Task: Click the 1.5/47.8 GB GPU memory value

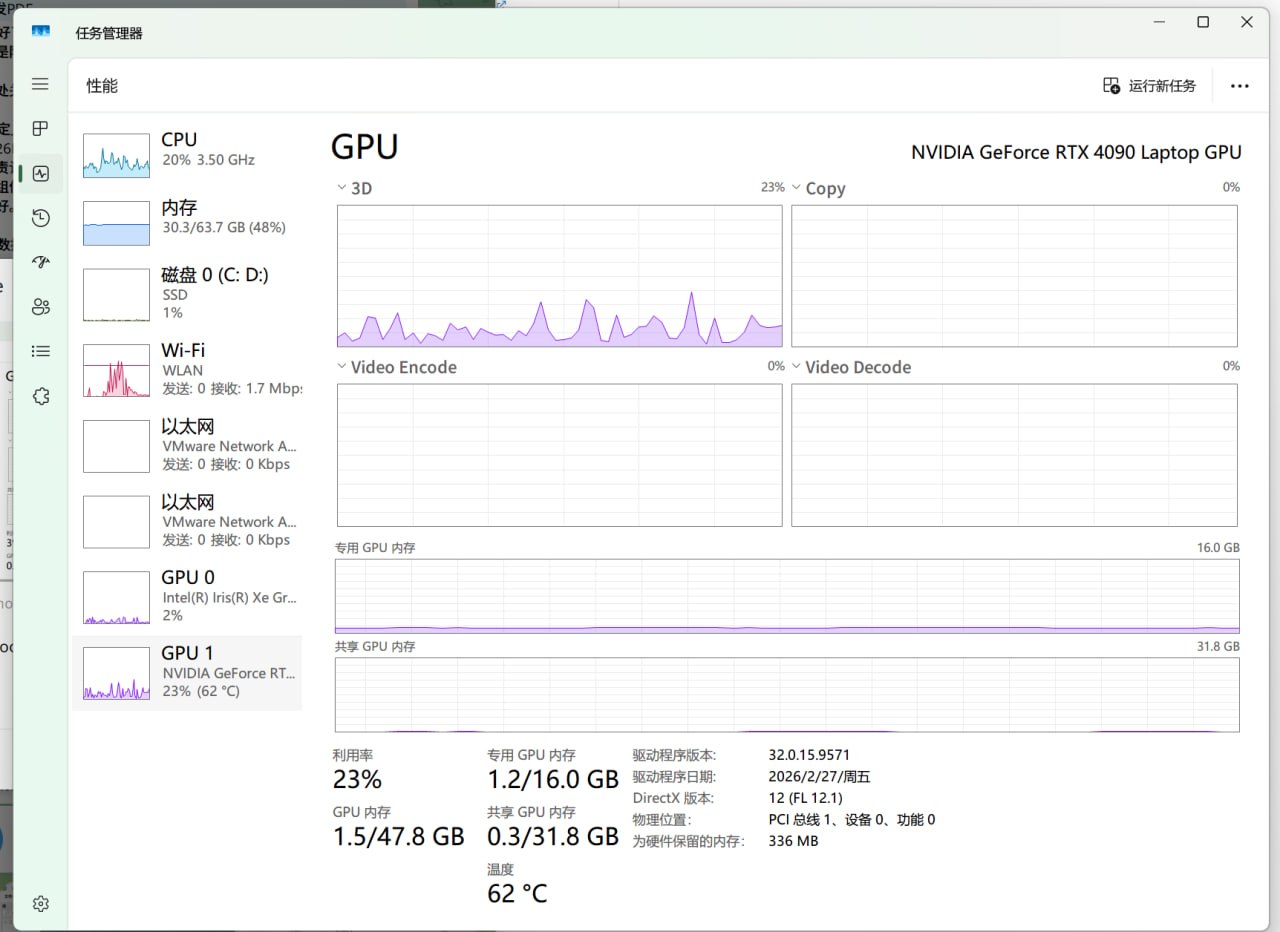Action: (x=398, y=836)
